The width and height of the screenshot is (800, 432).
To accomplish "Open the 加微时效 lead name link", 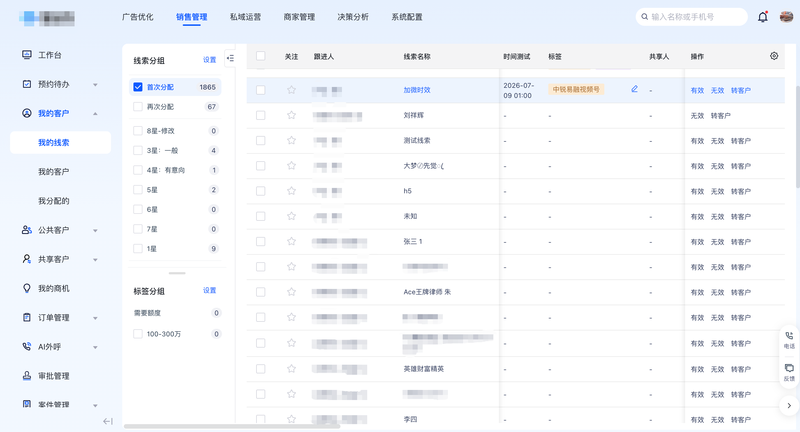I will click(417, 90).
